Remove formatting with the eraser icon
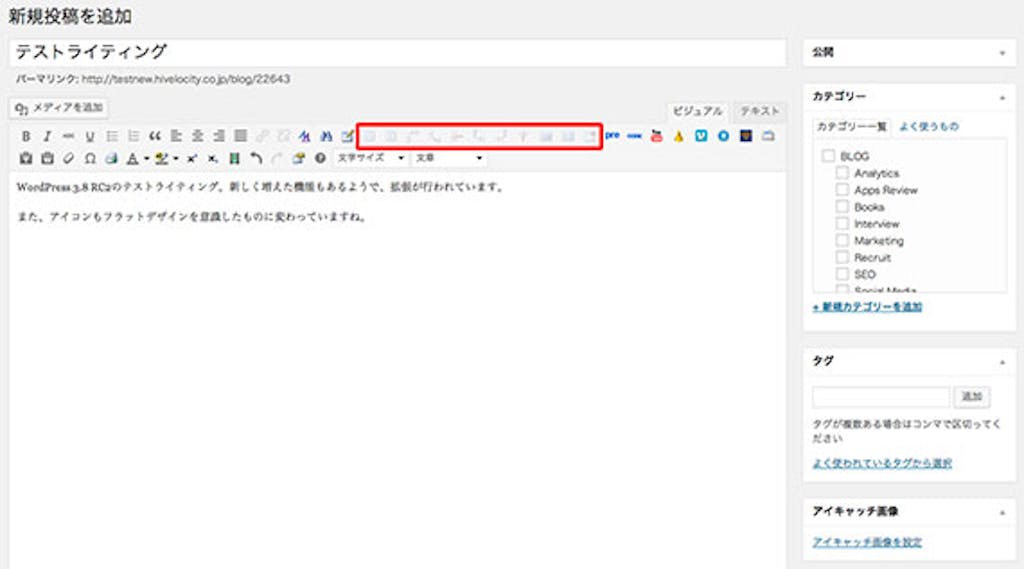 click(69, 158)
